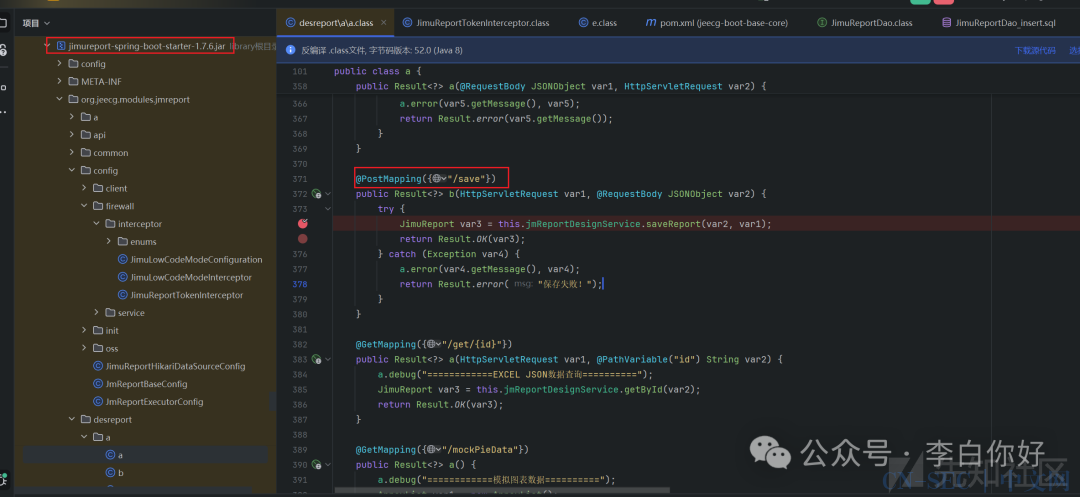Expand the oss folder
This screenshot has height=497, width=1080.
pos(84,348)
